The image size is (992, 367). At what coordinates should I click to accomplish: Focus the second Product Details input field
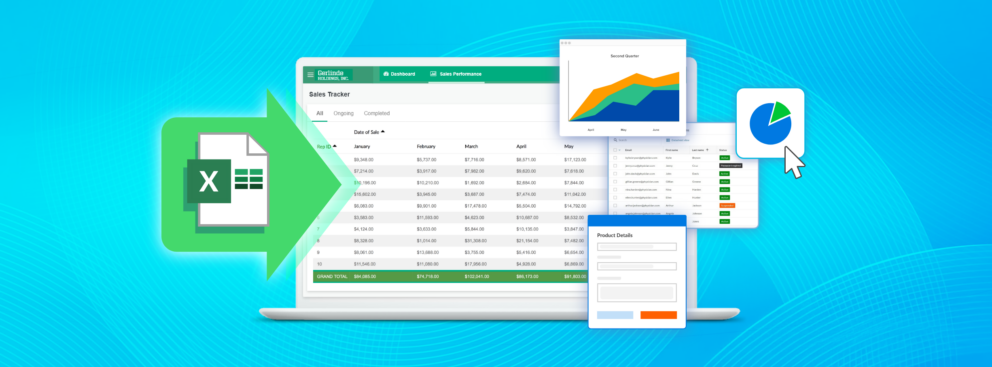coord(637,266)
